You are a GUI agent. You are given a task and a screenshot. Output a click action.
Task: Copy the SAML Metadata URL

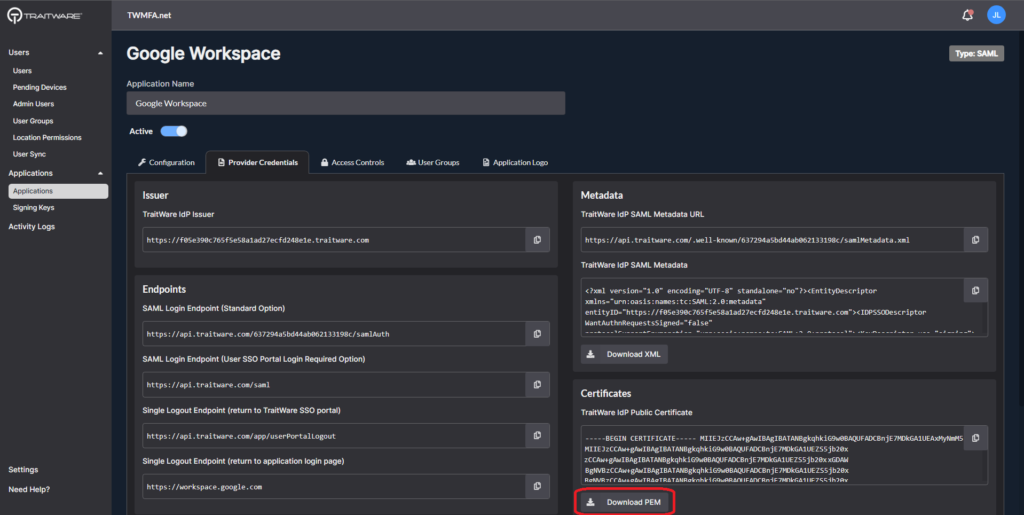pos(976,240)
